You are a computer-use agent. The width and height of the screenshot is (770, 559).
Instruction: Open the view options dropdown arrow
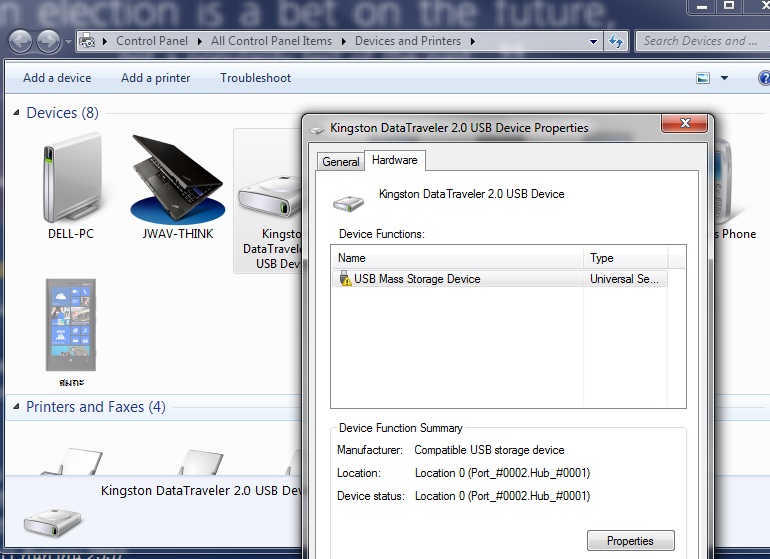(724, 78)
